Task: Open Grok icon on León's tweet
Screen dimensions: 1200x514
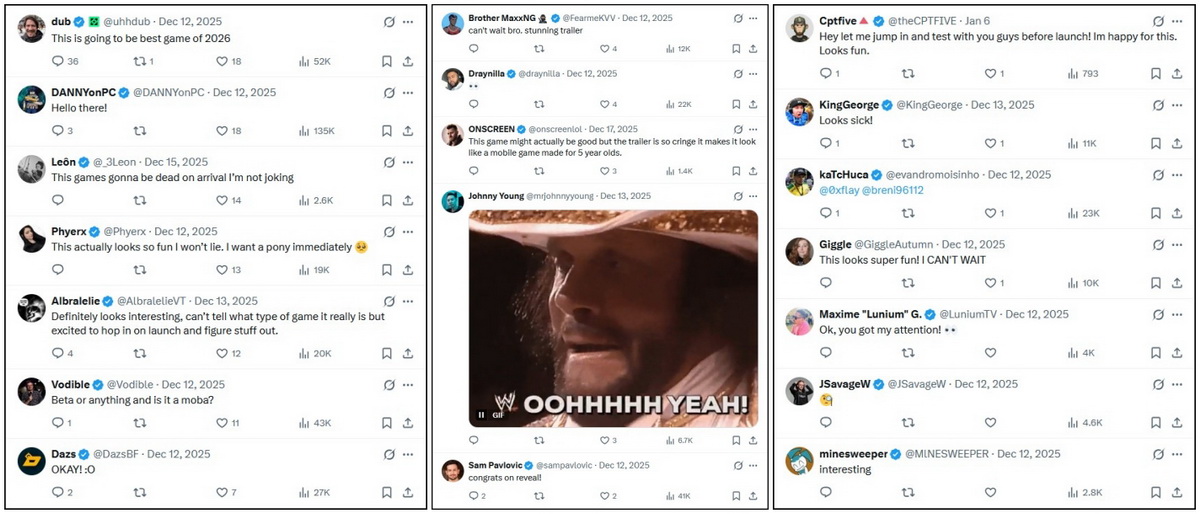Action: 389,161
